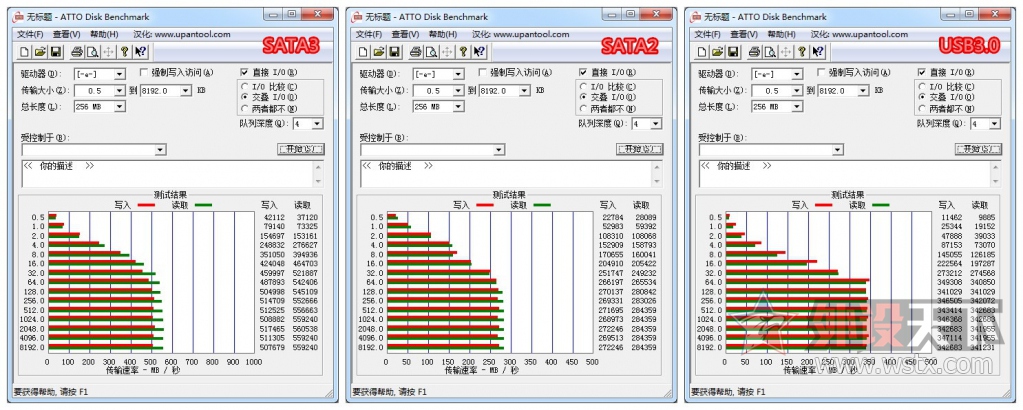Select 两者都不 radio in SATA3 window
The image size is (1023, 410).
point(245,108)
